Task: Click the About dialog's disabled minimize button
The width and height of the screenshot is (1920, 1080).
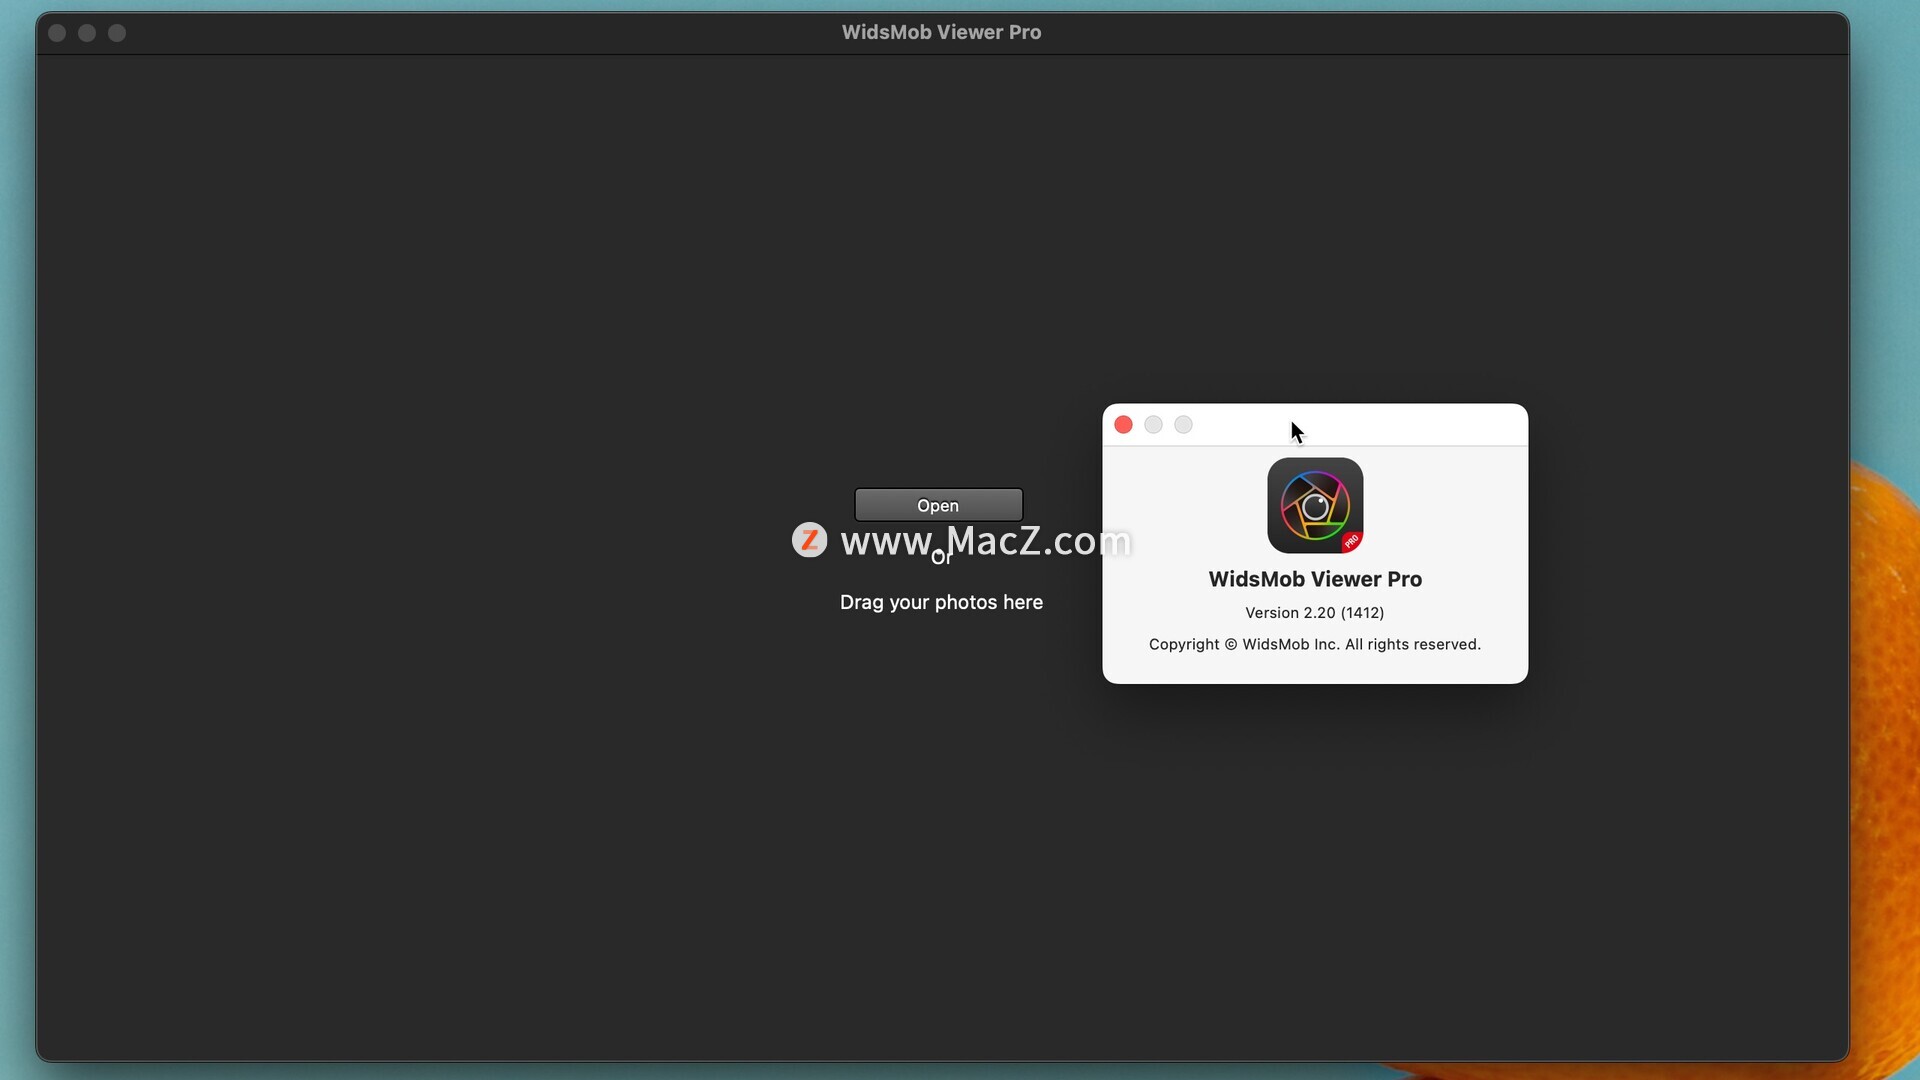Action: pos(1153,425)
